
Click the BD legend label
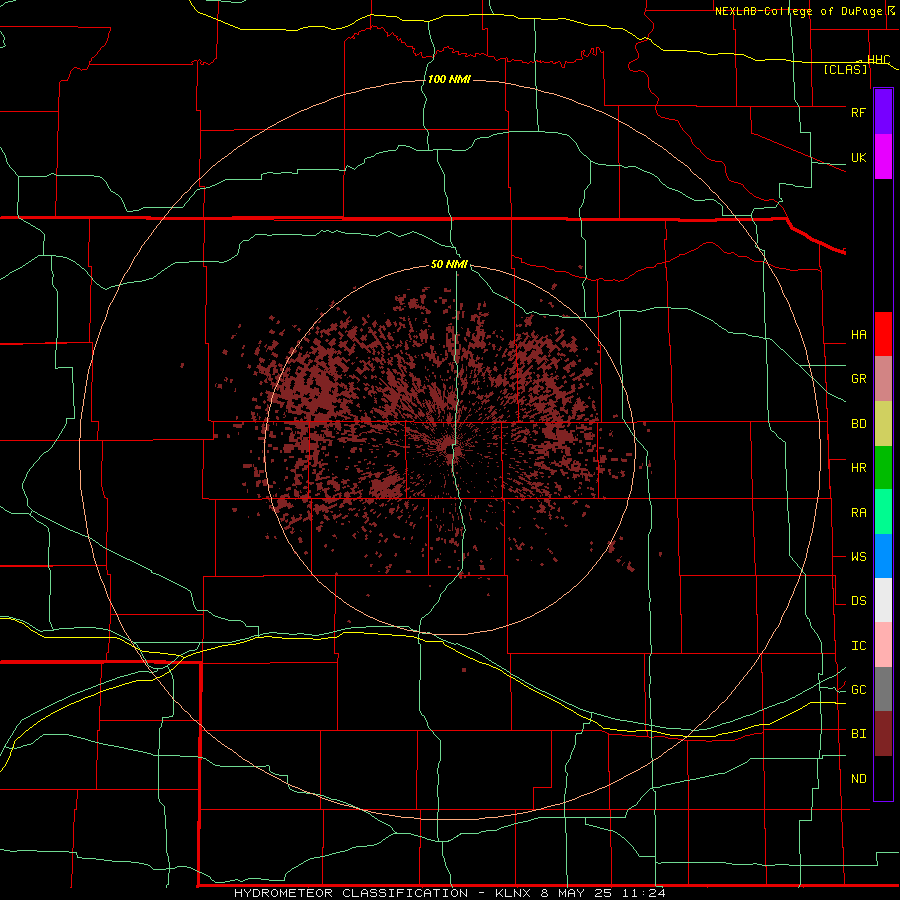click(858, 424)
